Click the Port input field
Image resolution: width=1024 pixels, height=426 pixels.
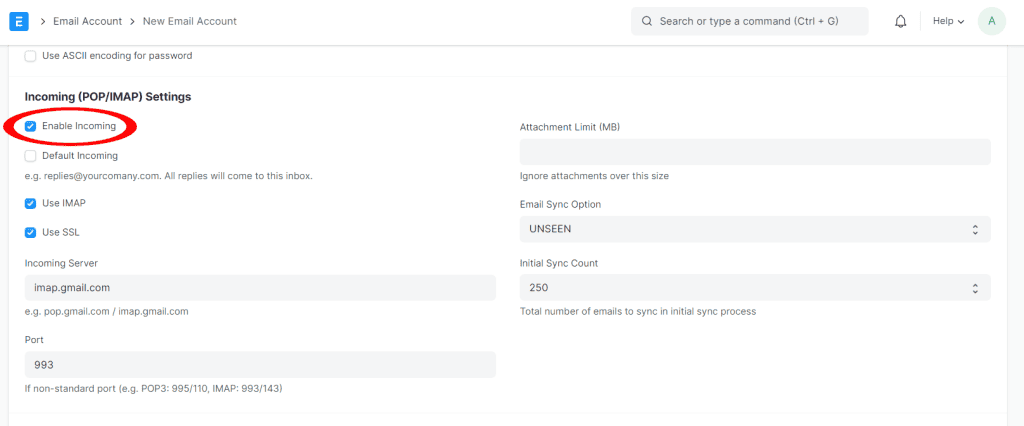[x=260, y=365]
